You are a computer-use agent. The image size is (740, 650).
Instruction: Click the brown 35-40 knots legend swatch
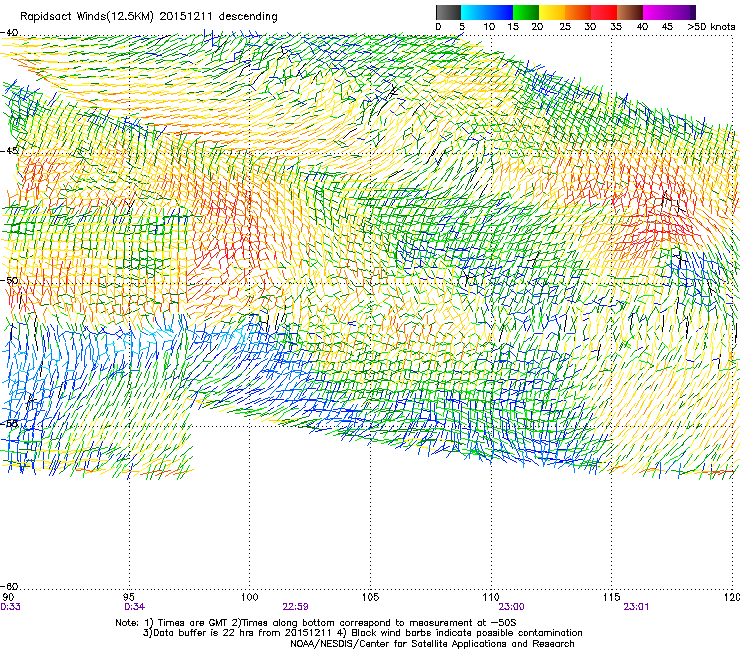pyautogui.click(x=630, y=12)
